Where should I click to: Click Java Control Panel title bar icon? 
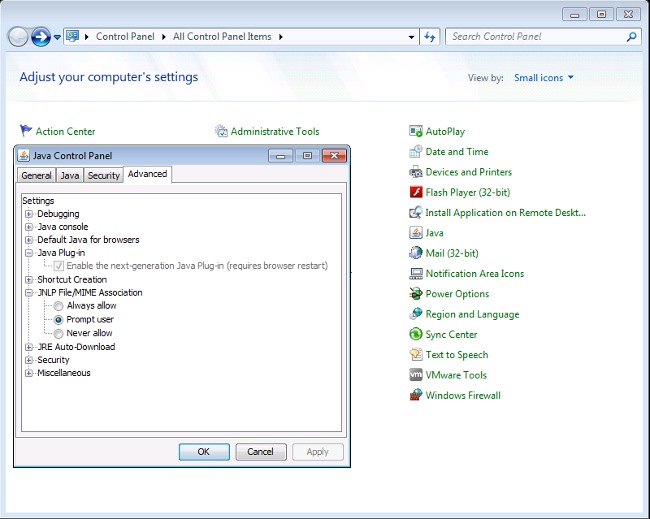(24, 155)
